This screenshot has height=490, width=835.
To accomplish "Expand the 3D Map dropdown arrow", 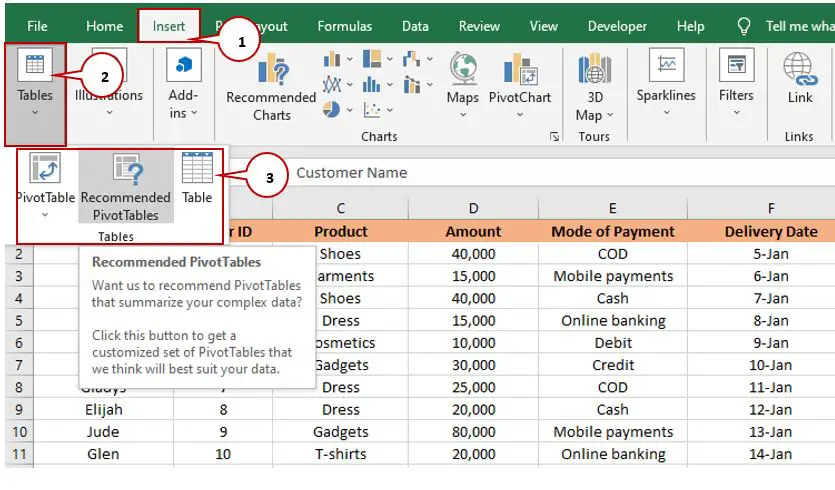I will (x=610, y=115).
